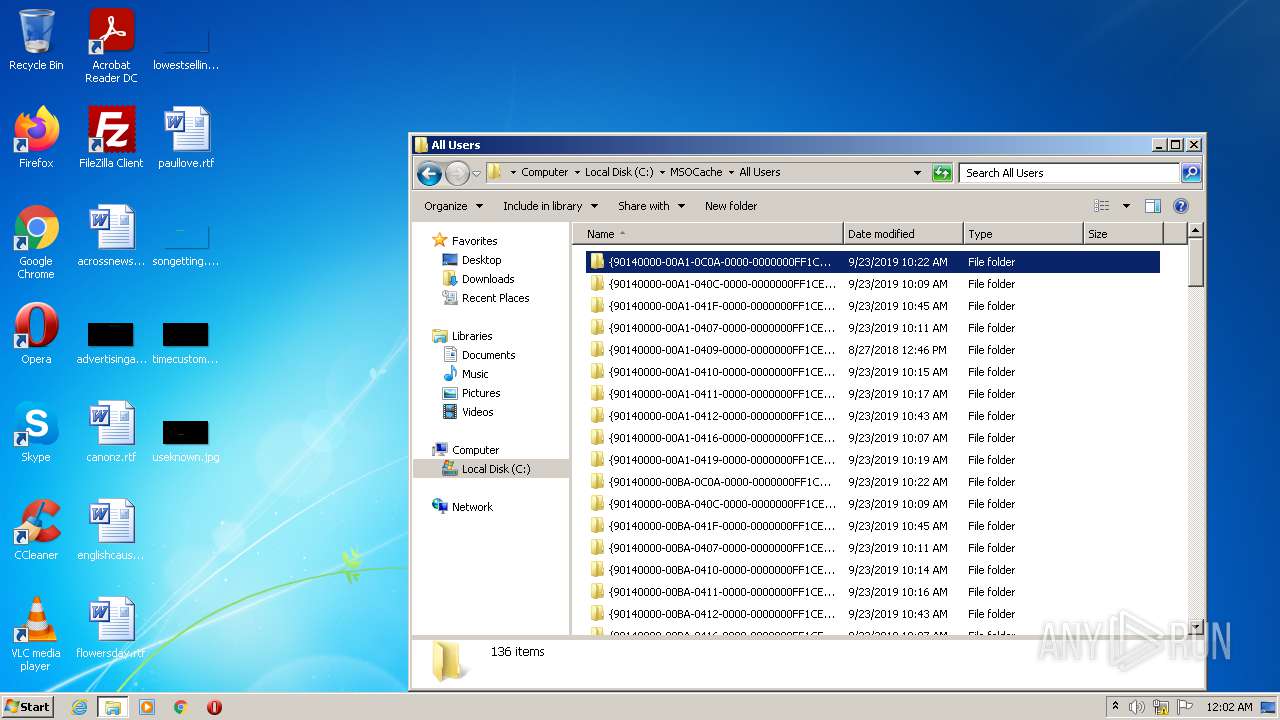1280x720 pixels.
Task: Click the Refresh button beside address bar
Action: 941,173
